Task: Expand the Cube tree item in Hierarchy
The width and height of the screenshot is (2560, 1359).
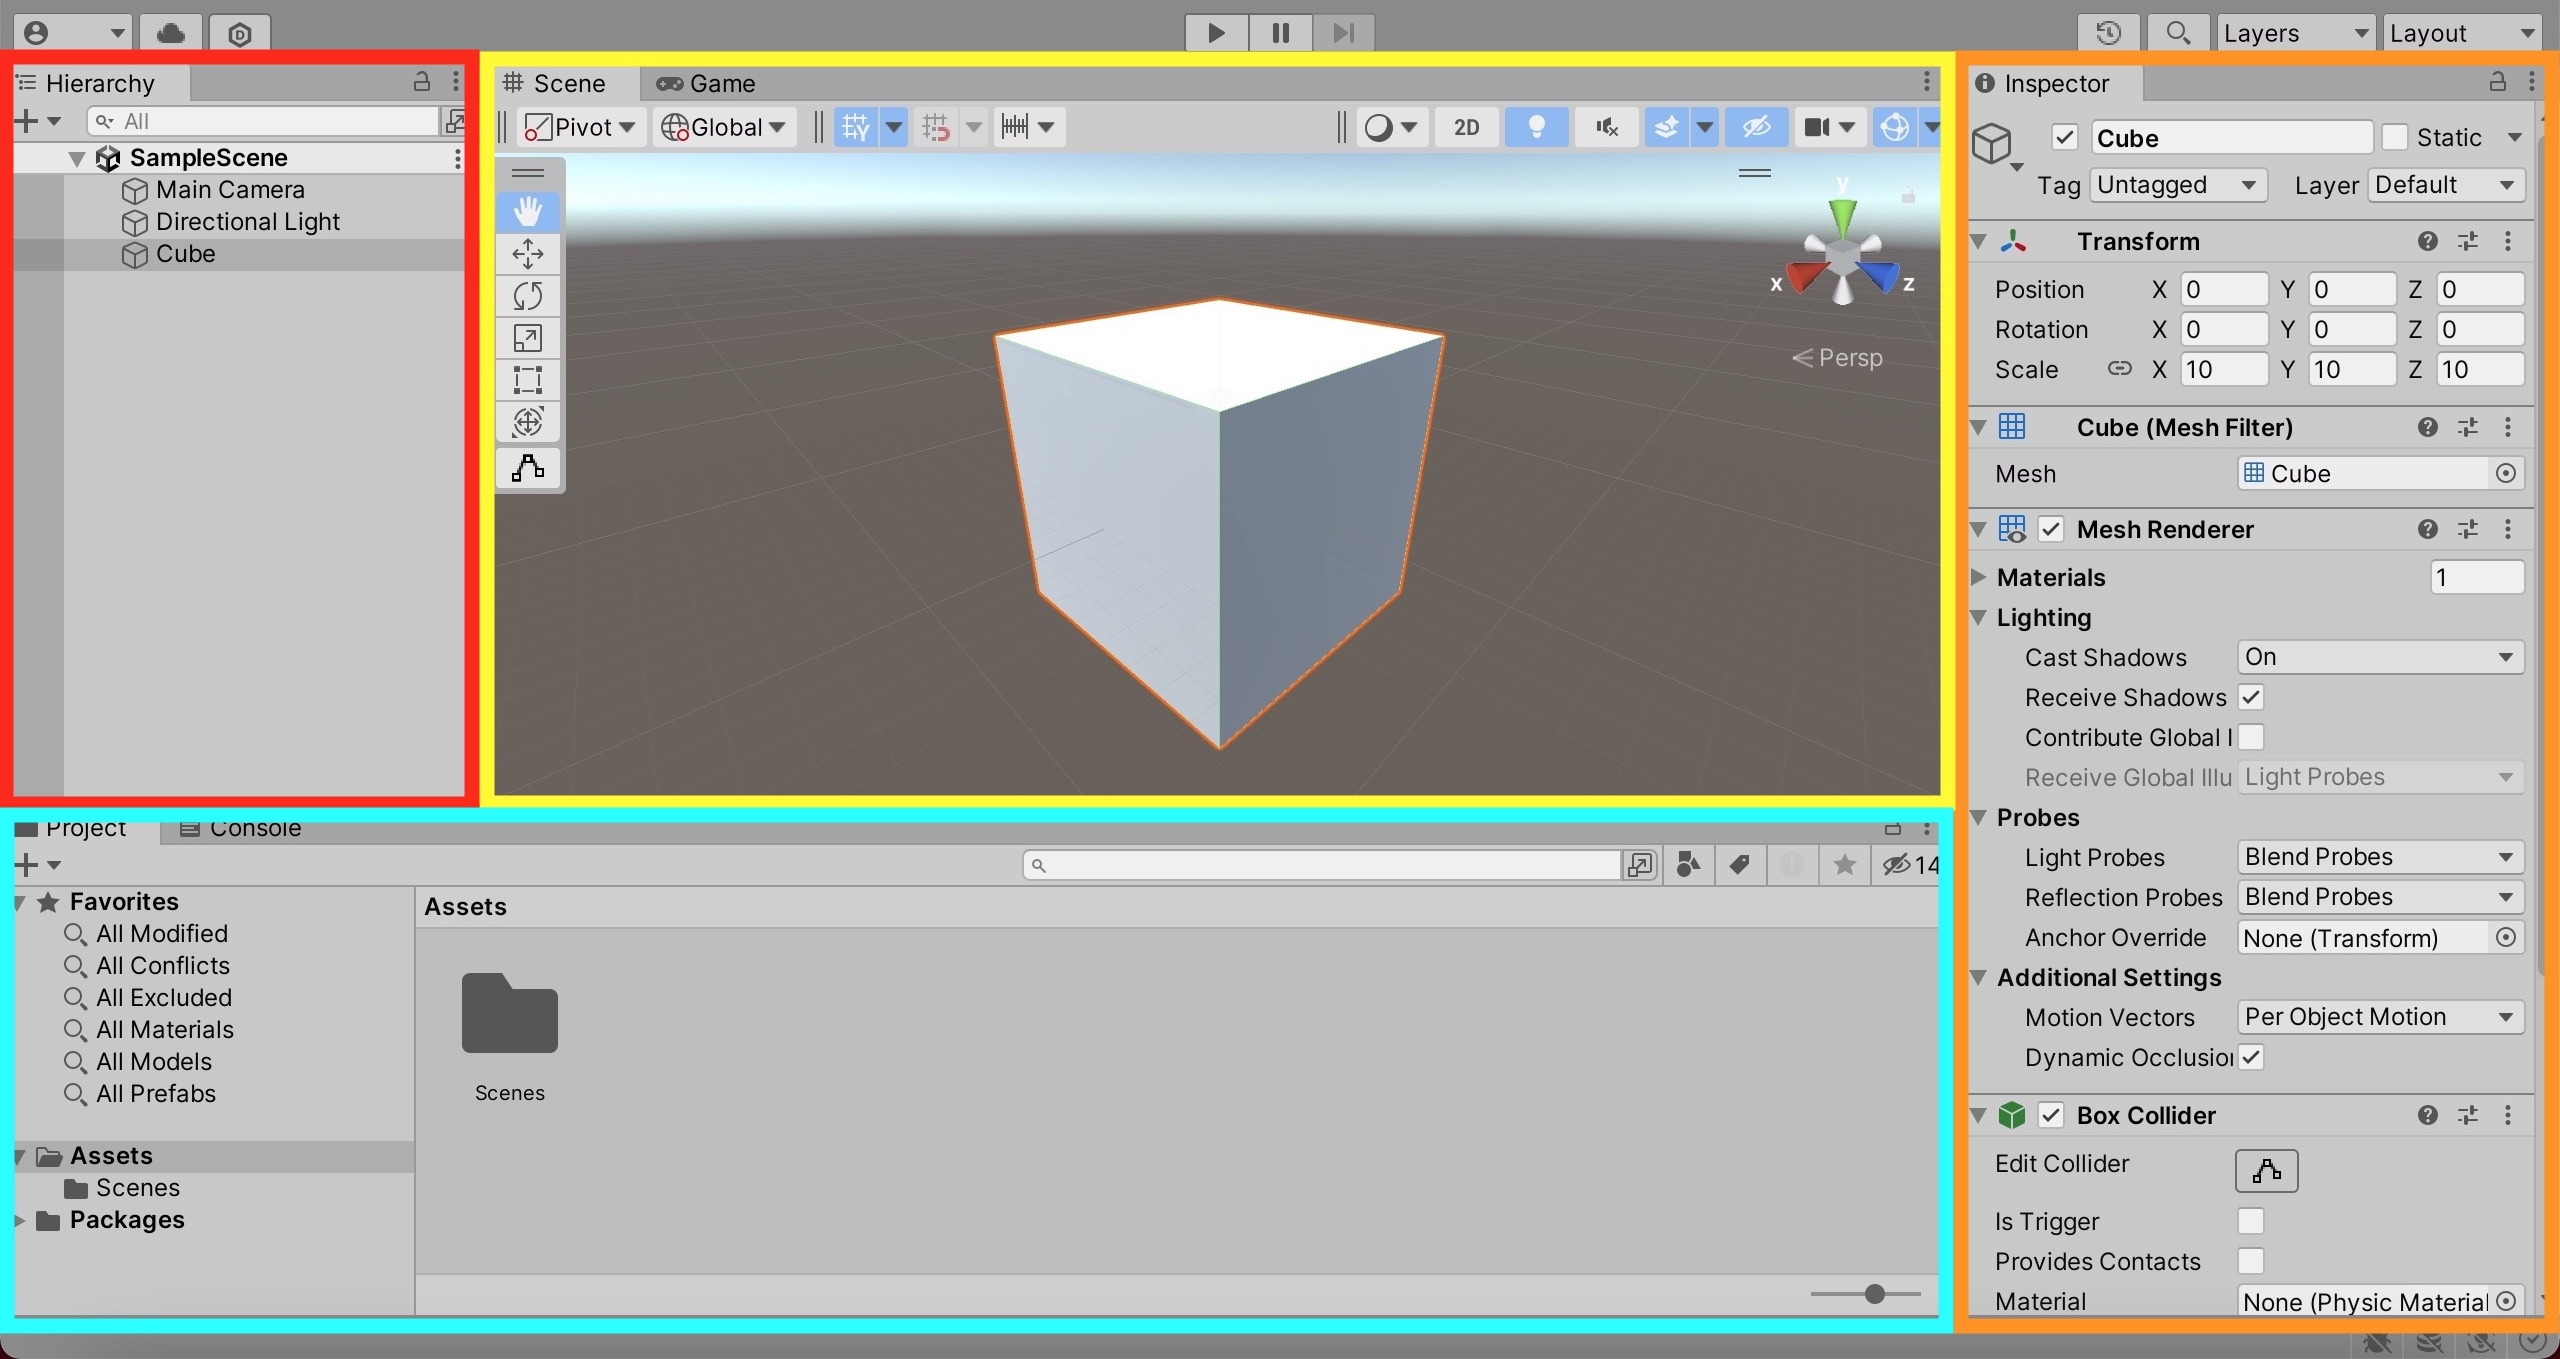Action: click(x=105, y=254)
